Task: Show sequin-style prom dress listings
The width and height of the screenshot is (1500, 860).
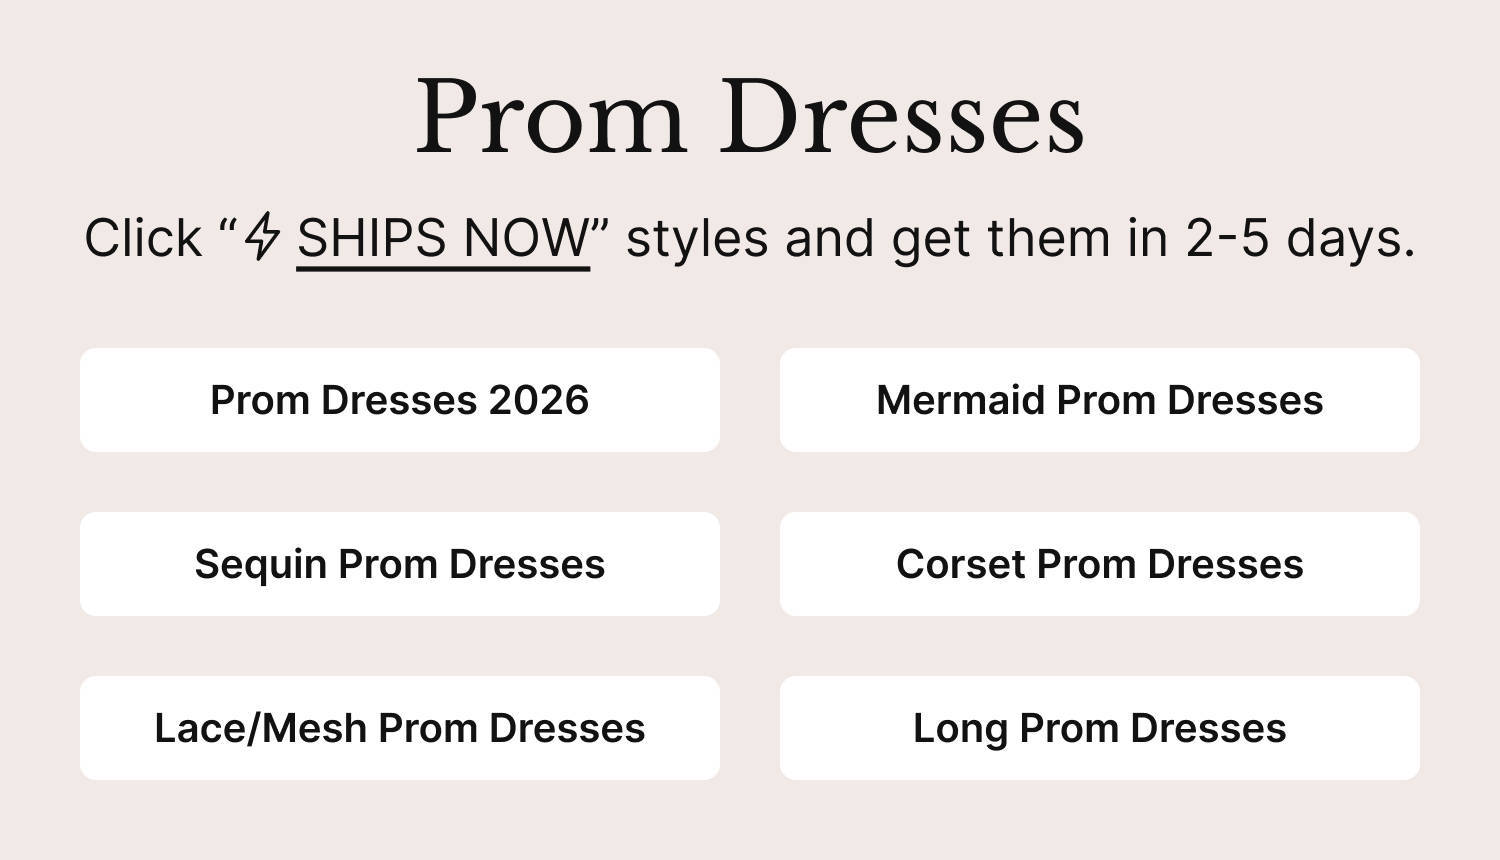Action: 399,564
